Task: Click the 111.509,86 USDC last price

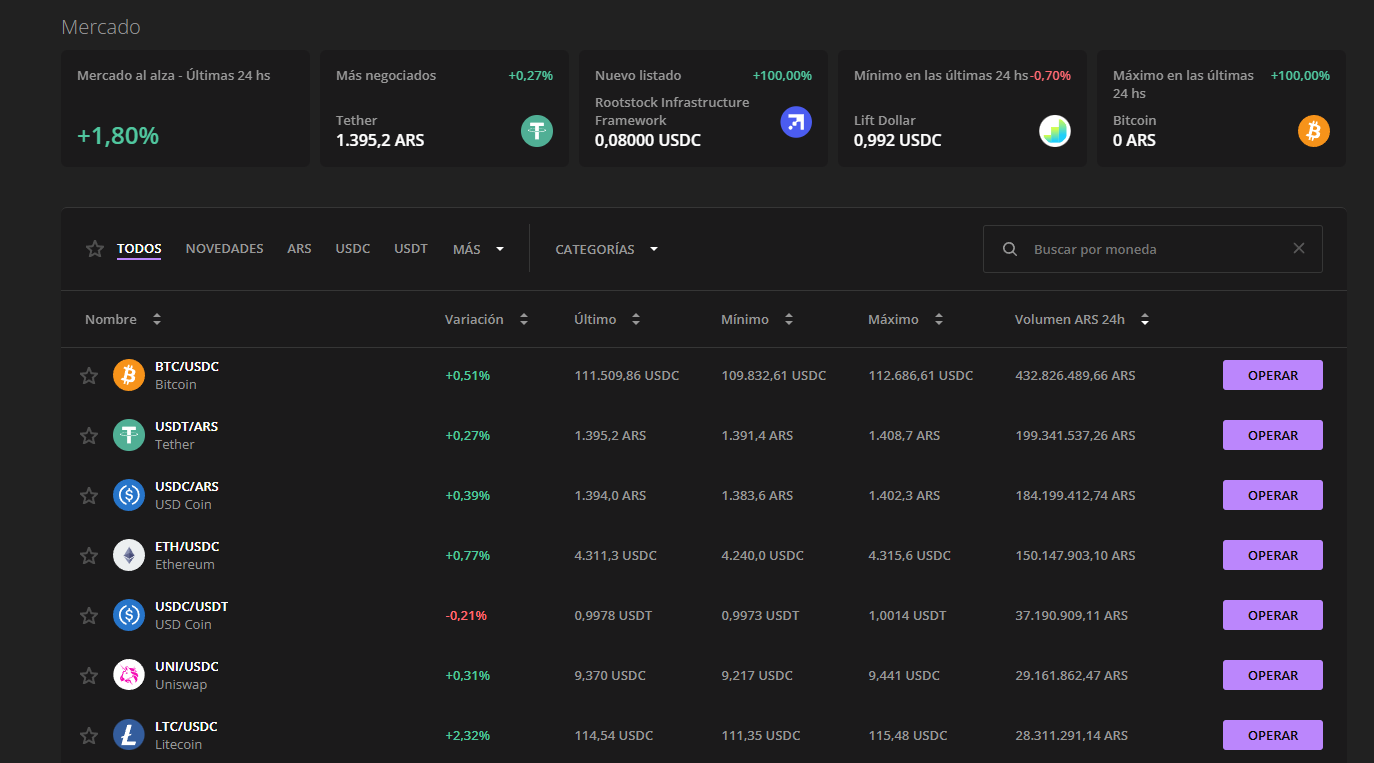Action: (x=627, y=375)
